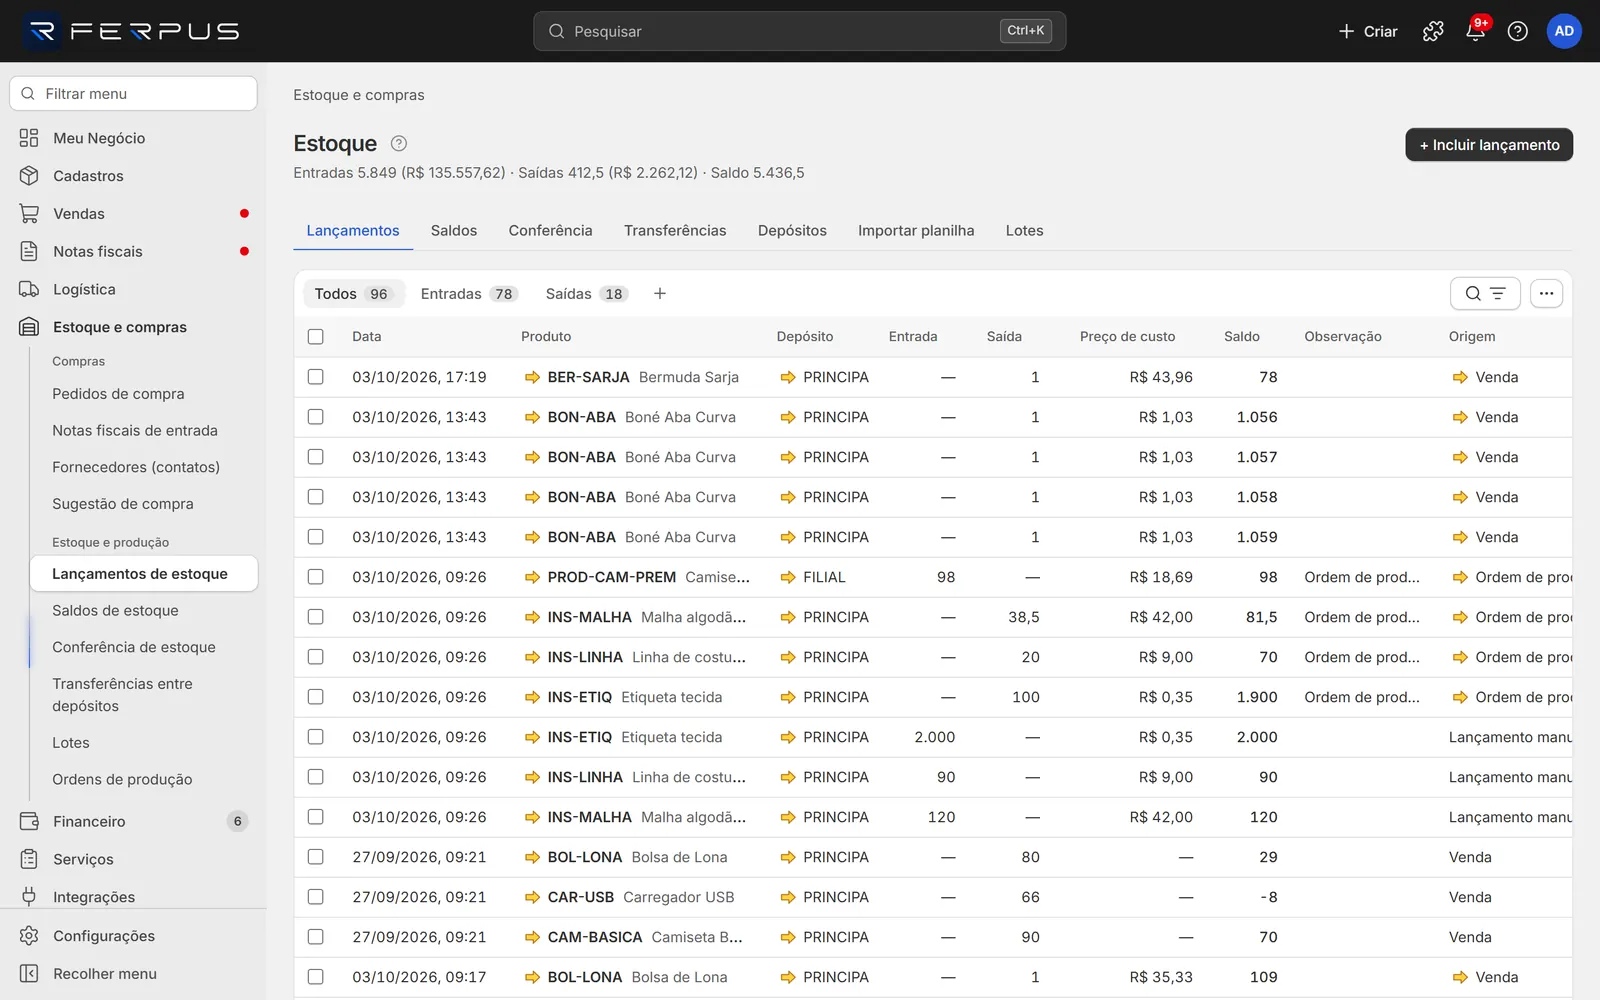Check the INS-MALHA 38,5 saída row checkbox
1600x1000 pixels.
click(316, 617)
